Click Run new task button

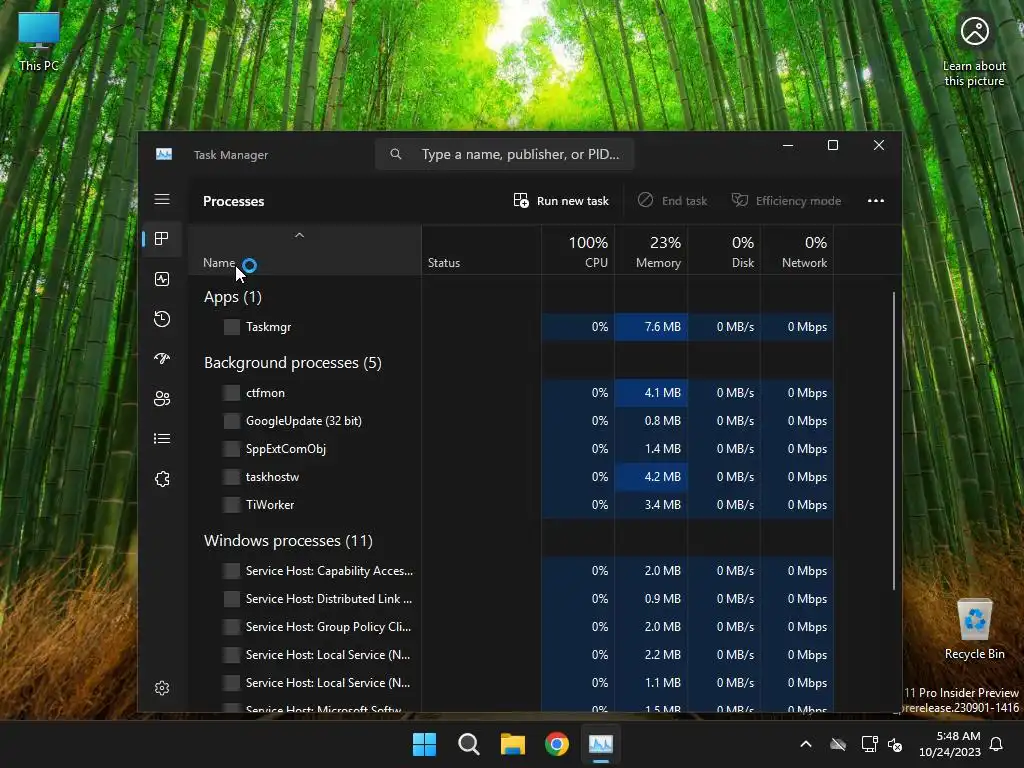click(x=561, y=200)
